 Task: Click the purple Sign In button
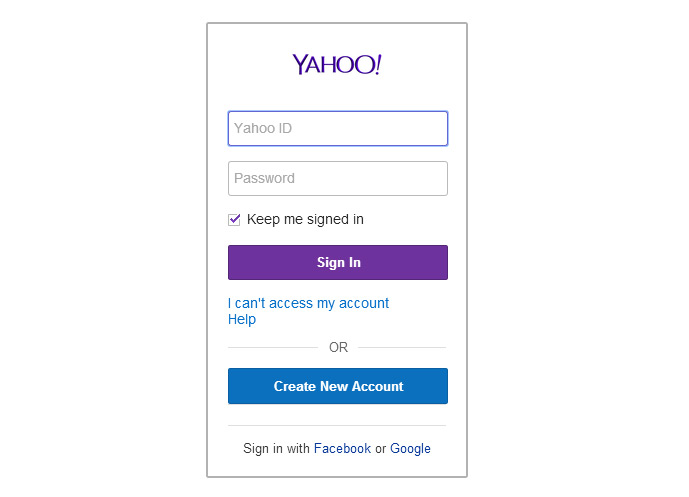[x=337, y=262]
